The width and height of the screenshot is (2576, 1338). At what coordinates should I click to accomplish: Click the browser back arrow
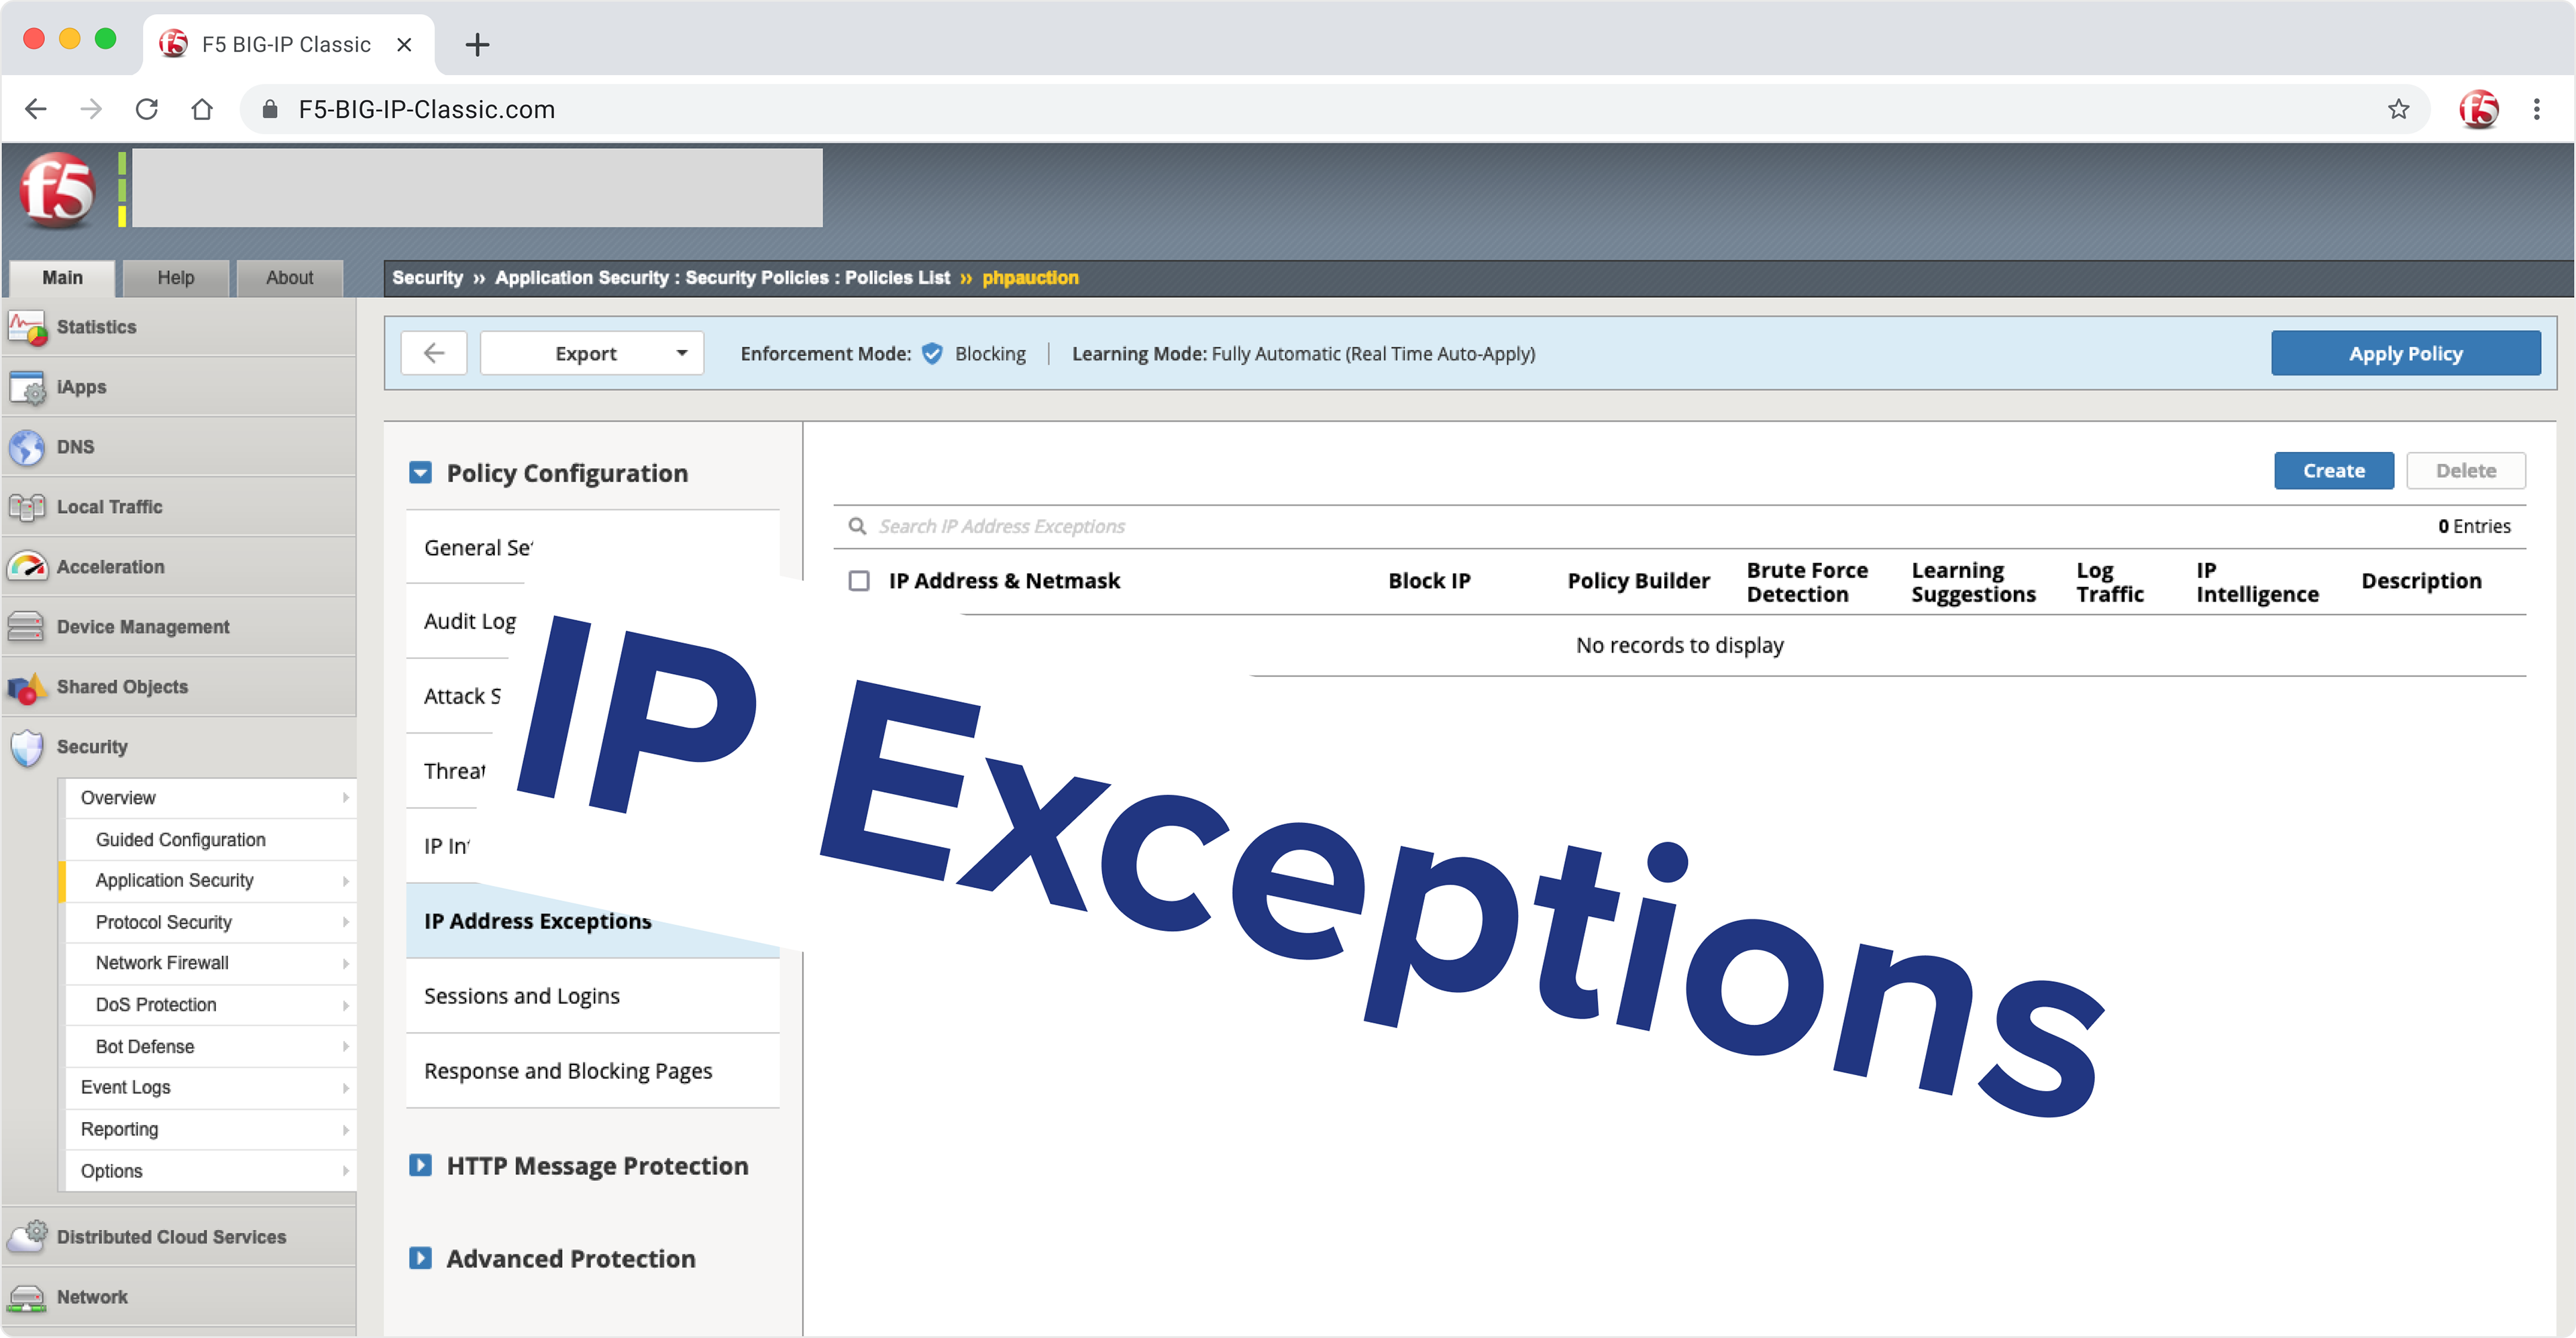[36, 109]
